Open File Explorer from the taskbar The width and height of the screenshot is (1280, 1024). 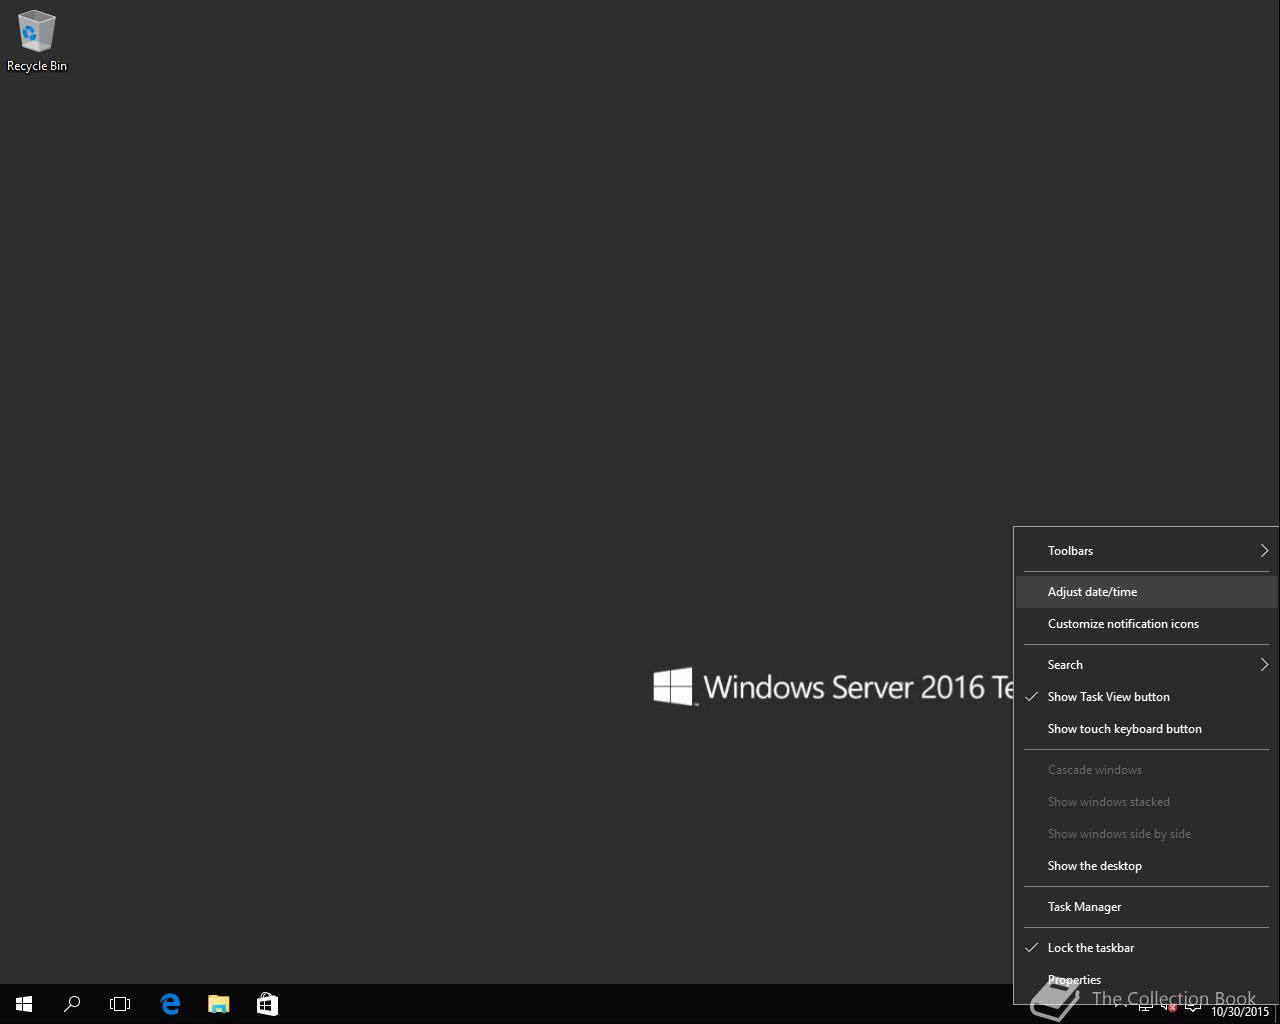click(218, 1004)
